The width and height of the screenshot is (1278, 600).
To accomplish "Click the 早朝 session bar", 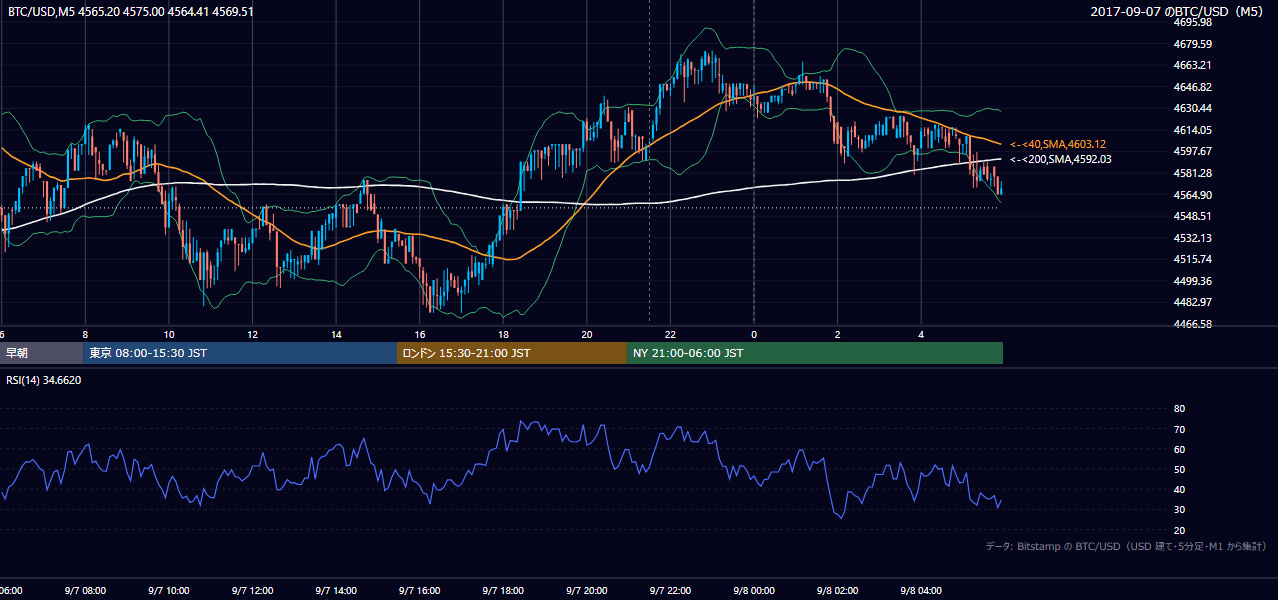I will 41,353.
